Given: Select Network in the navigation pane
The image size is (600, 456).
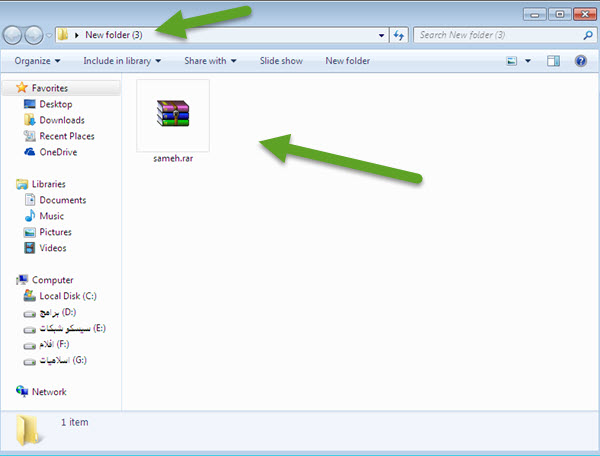Looking at the screenshot, I should tap(49, 392).
